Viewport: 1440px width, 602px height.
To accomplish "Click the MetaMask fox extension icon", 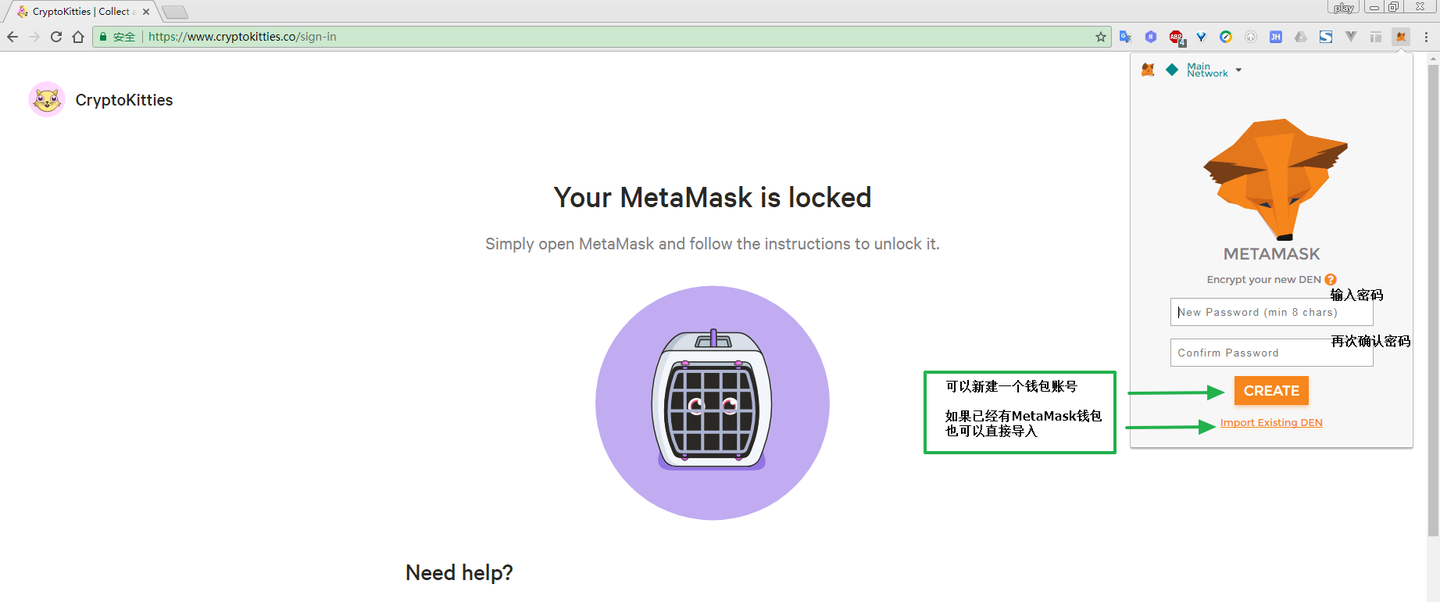I will pos(1400,37).
